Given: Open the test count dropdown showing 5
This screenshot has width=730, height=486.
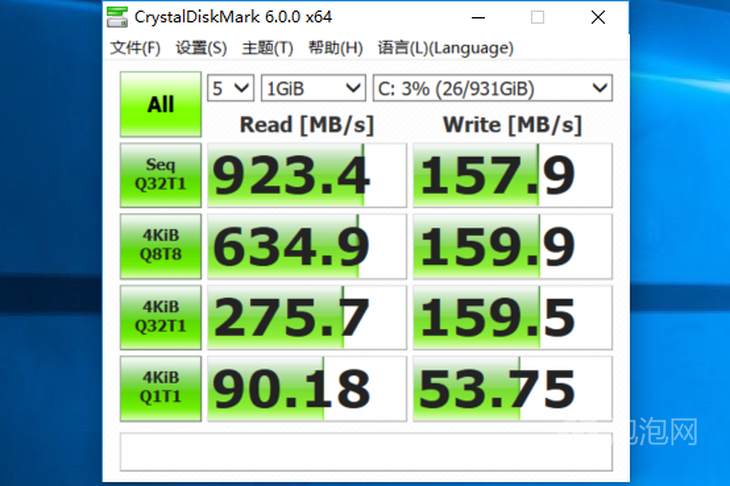Looking at the screenshot, I should (230, 88).
